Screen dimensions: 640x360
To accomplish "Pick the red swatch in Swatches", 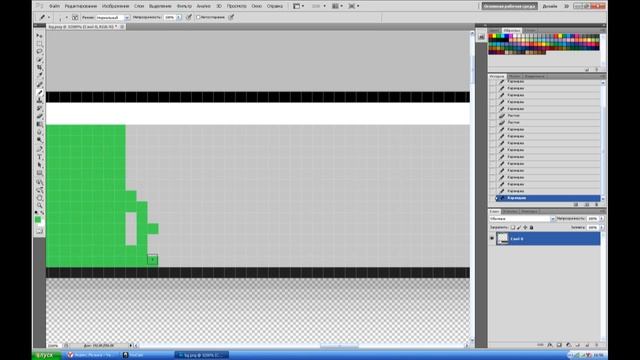I will point(491,36).
